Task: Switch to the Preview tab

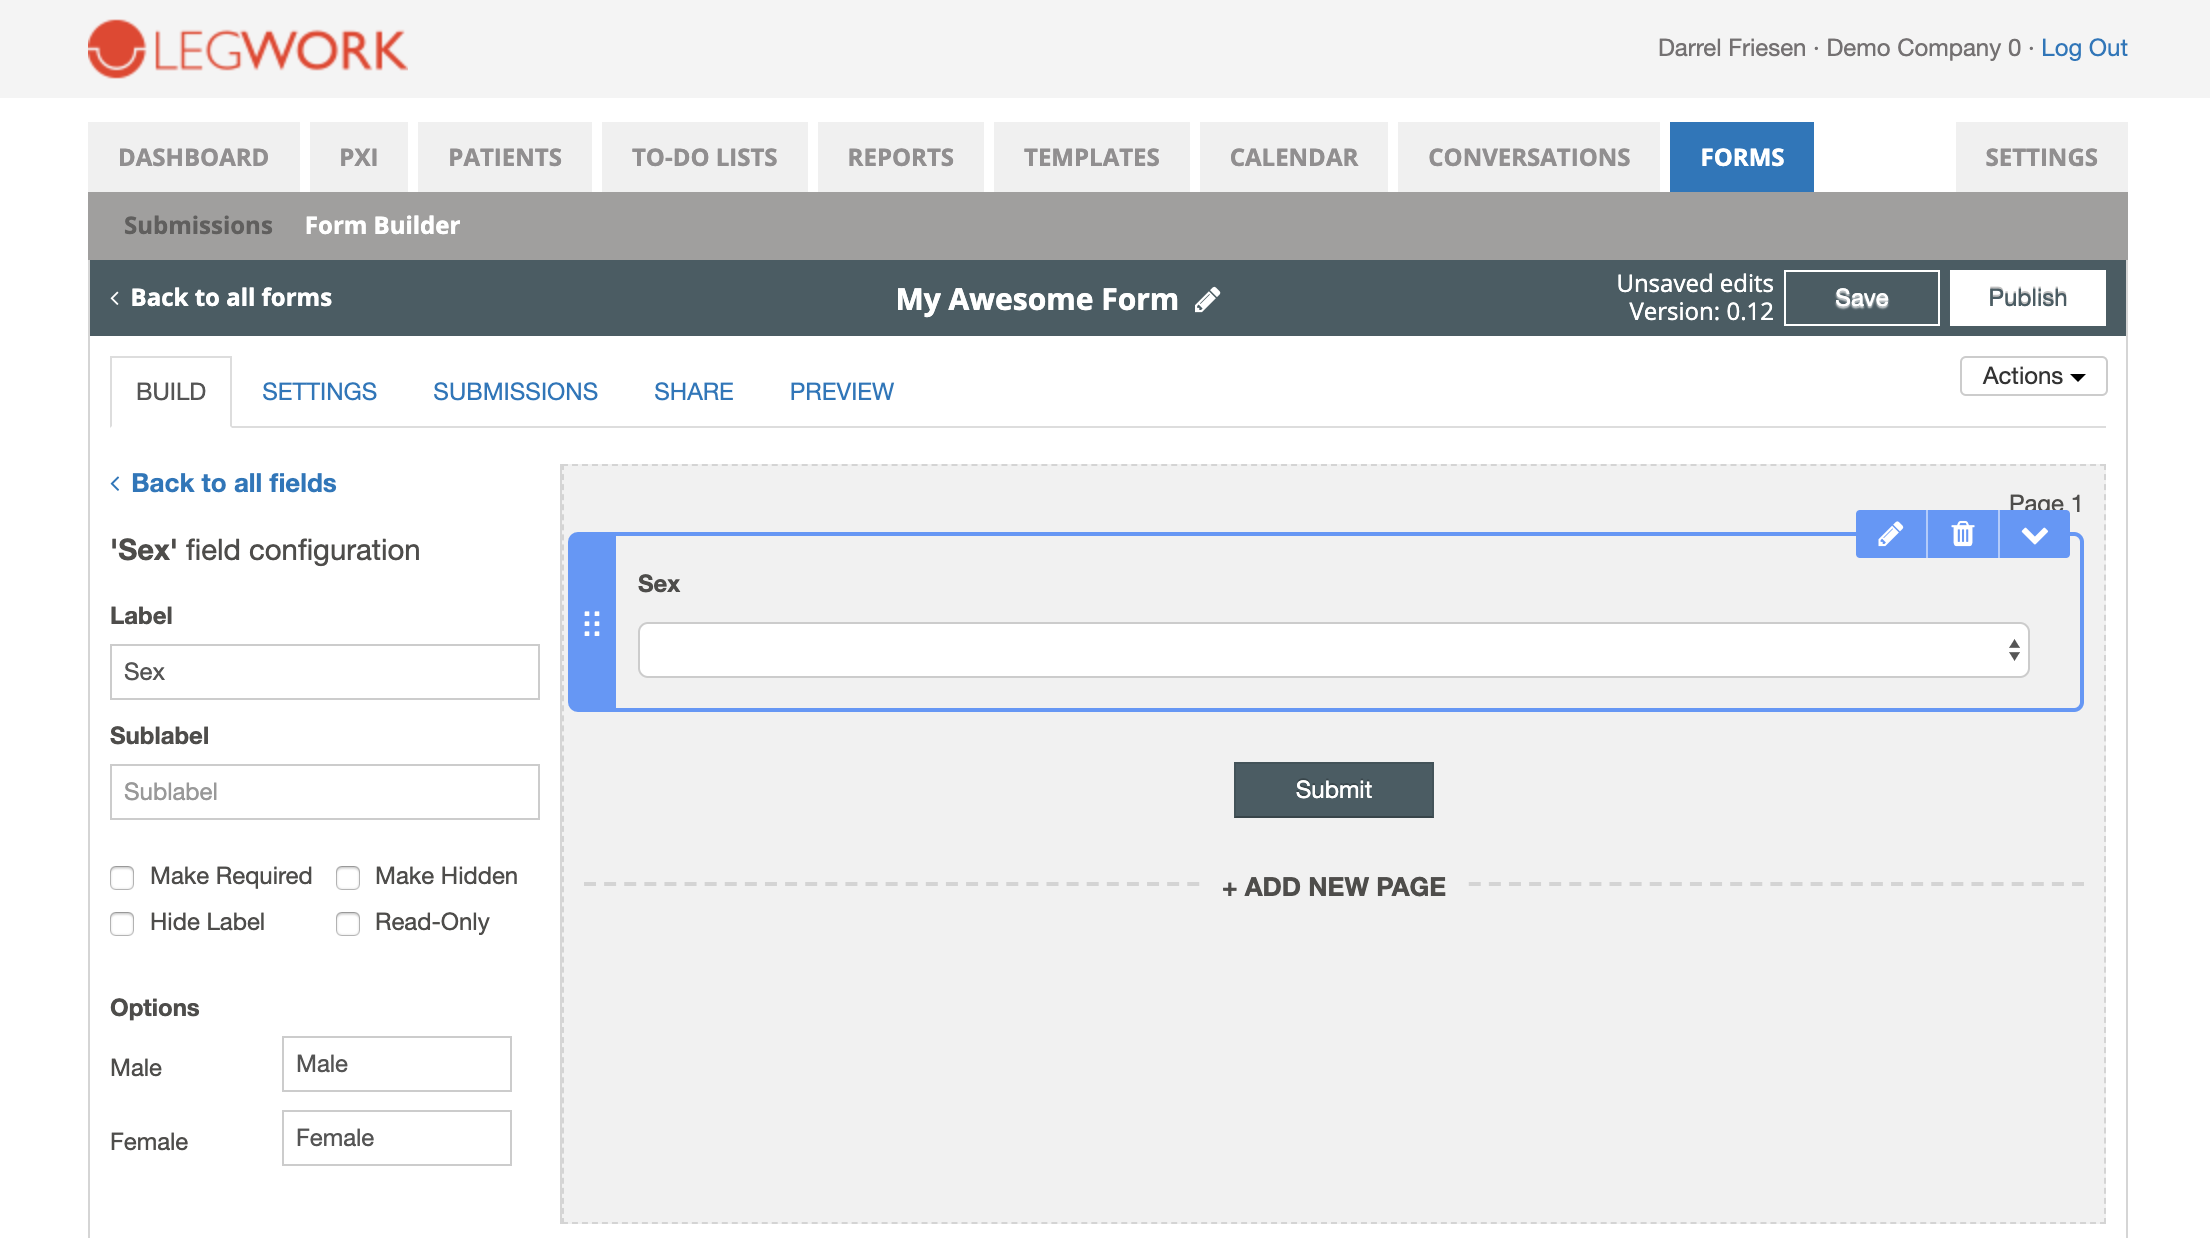Action: point(841,392)
